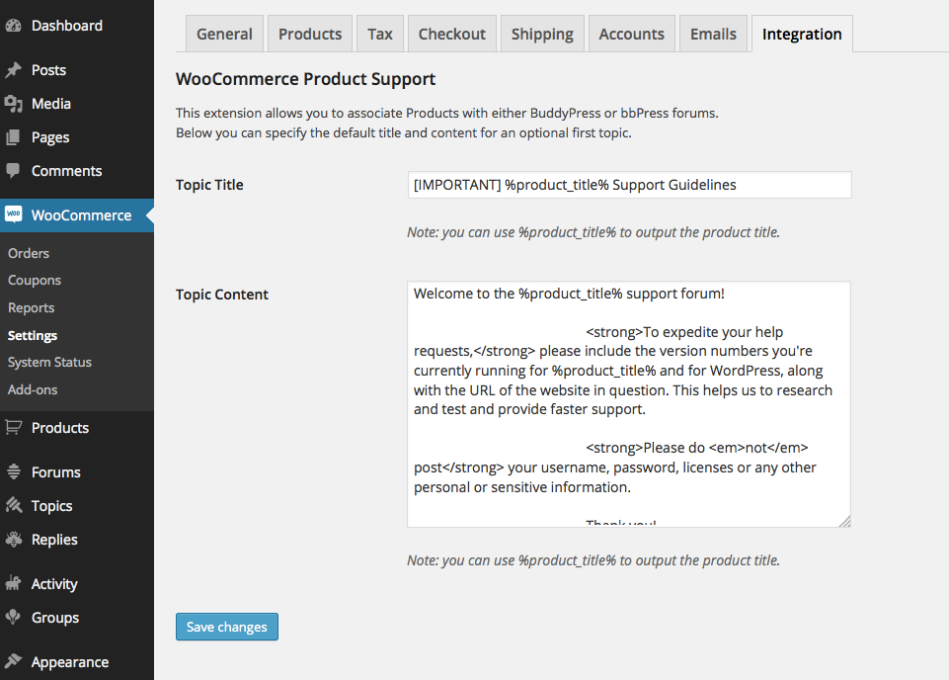Viewport: 949px width, 680px height.
Task: Click the Products cart icon
Action: point(13,428)
